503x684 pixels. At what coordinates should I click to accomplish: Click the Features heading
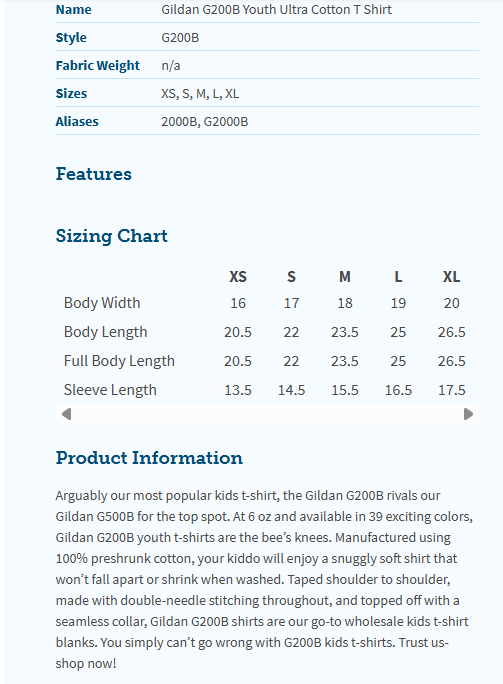(94, 174)
